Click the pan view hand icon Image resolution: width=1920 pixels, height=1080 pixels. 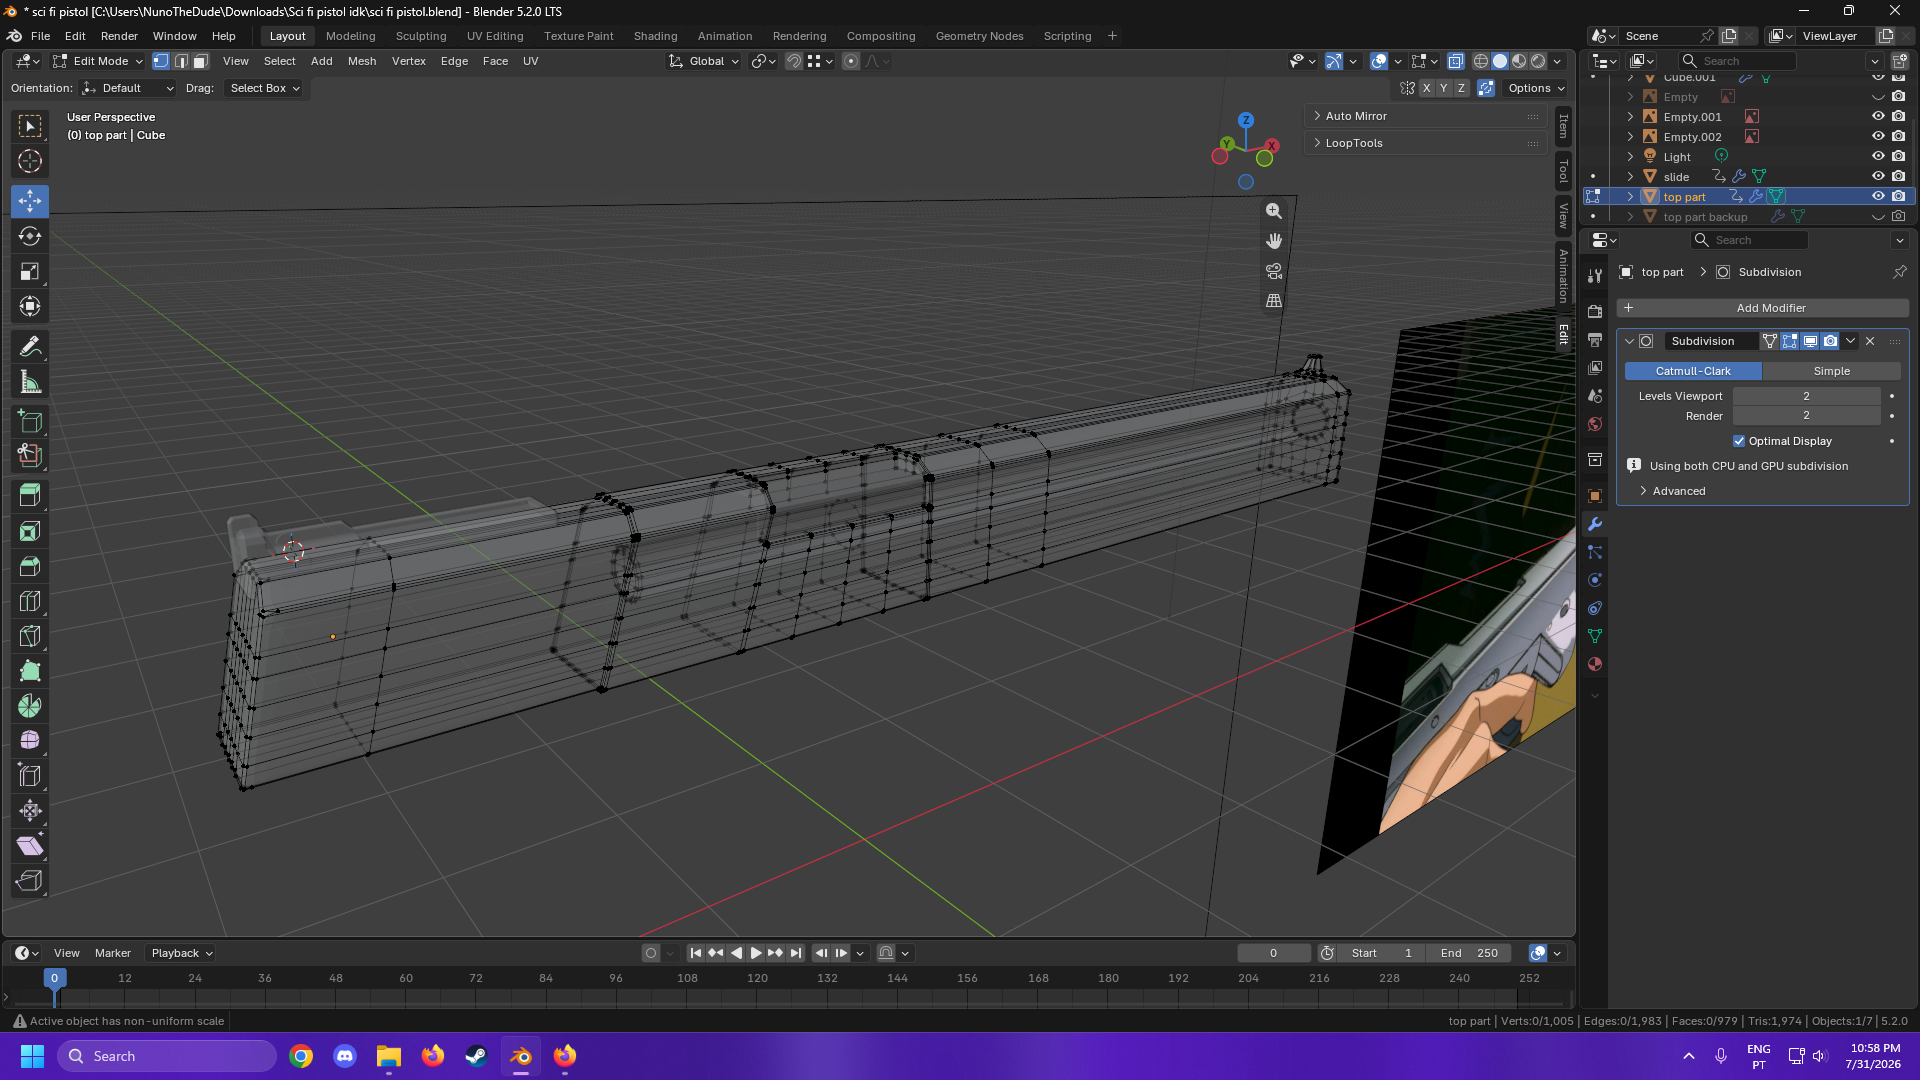click(x=1274, y=241)
